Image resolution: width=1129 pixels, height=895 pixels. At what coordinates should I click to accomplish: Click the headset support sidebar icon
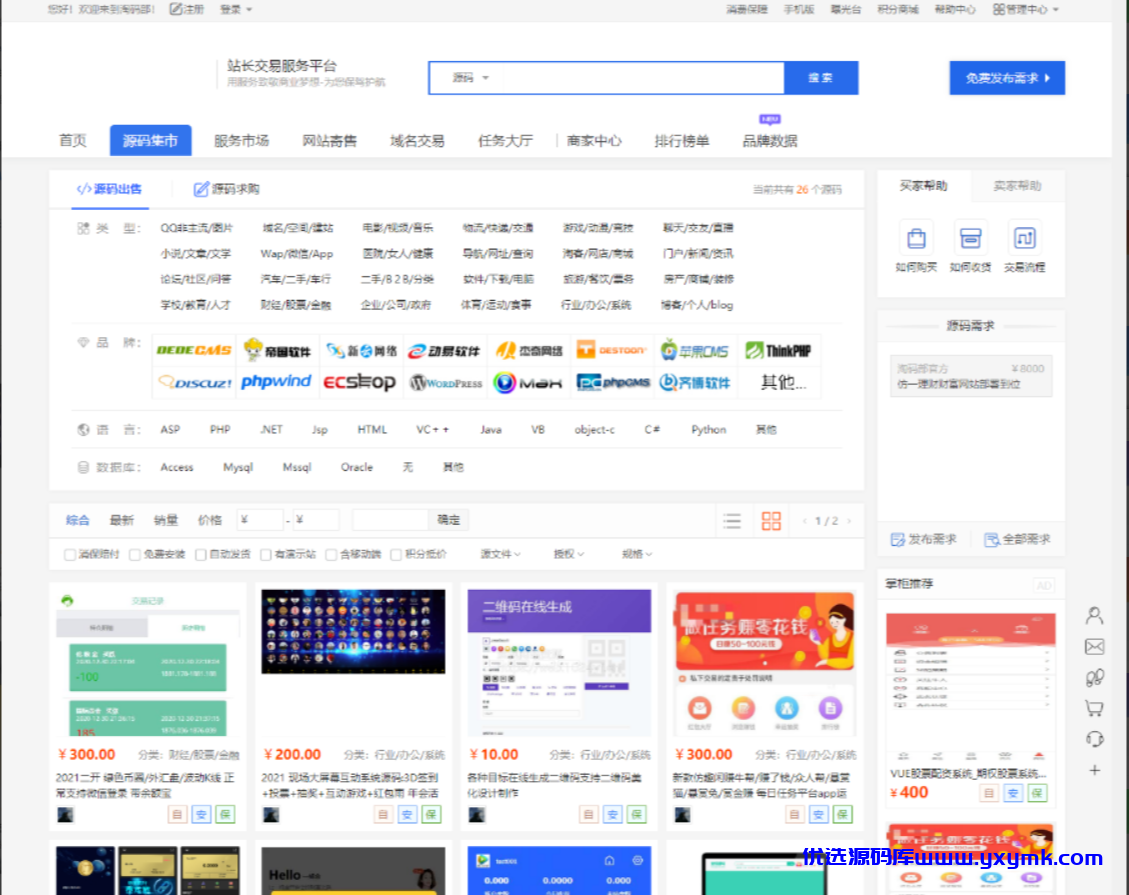(x=1094, y=739)
